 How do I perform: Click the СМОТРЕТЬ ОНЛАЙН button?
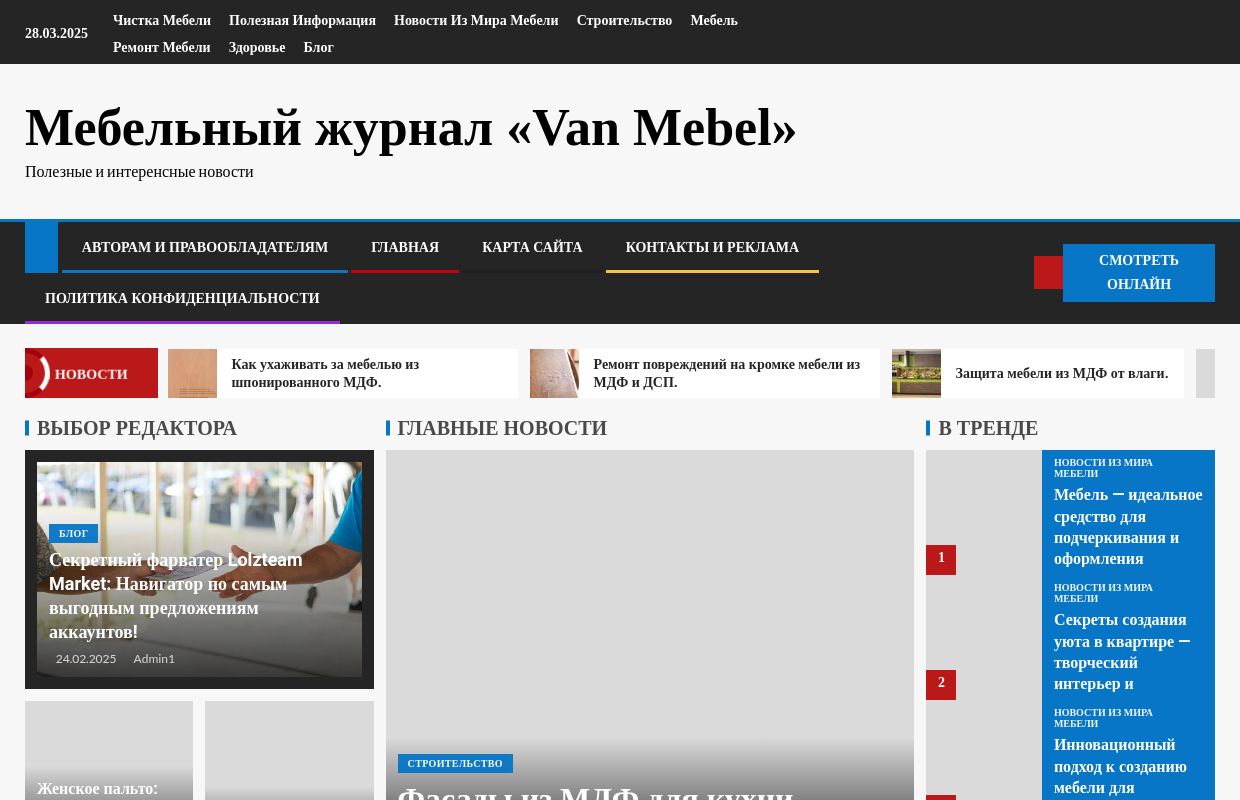tap(1139, 272)
